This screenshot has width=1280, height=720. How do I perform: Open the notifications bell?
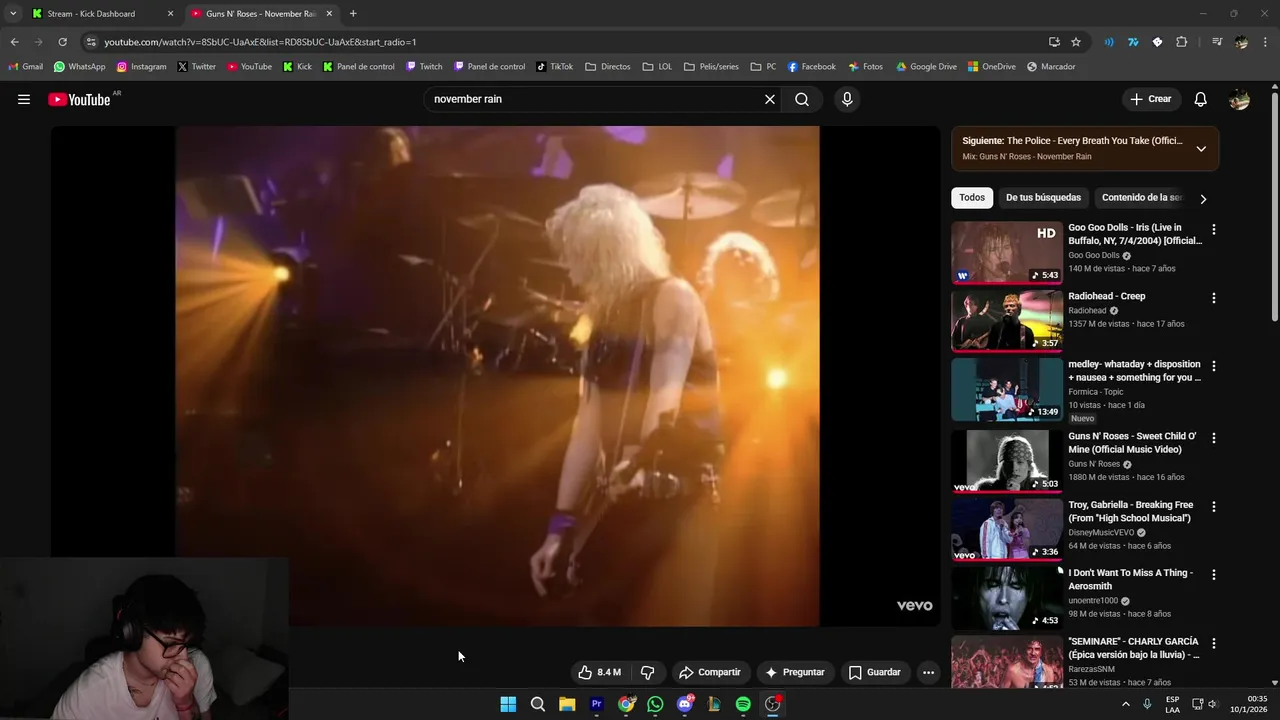1201,99
